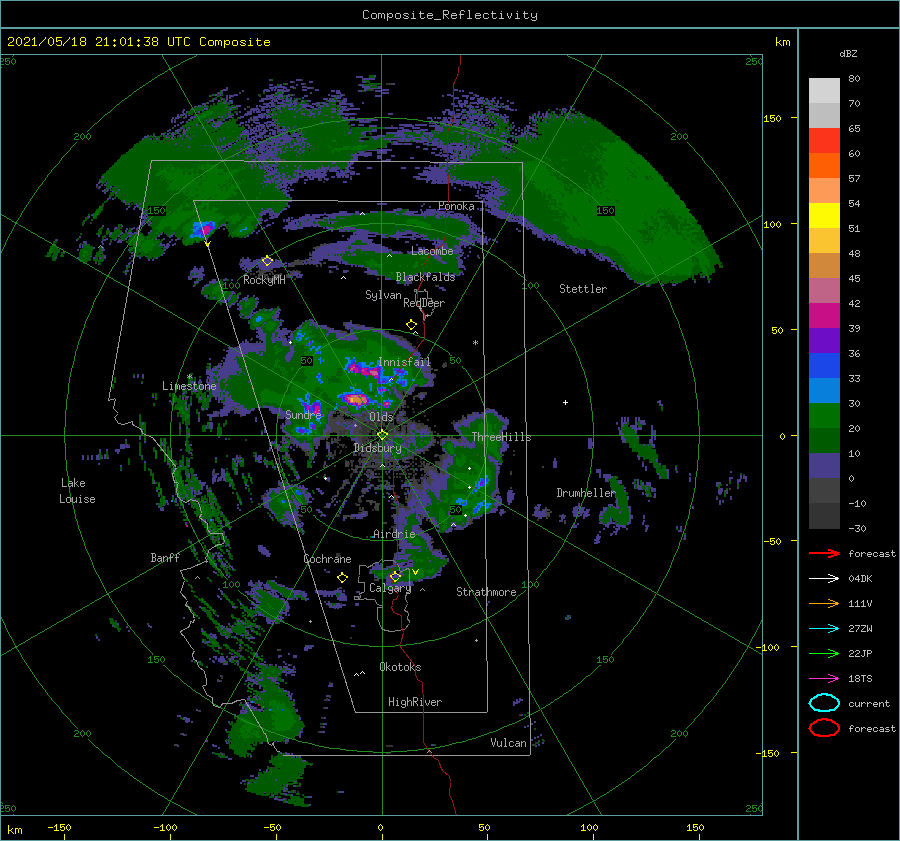Click the yellow radar-center diamond at Didsbury
The image size is (900, 841).
[x=382, y=435]
